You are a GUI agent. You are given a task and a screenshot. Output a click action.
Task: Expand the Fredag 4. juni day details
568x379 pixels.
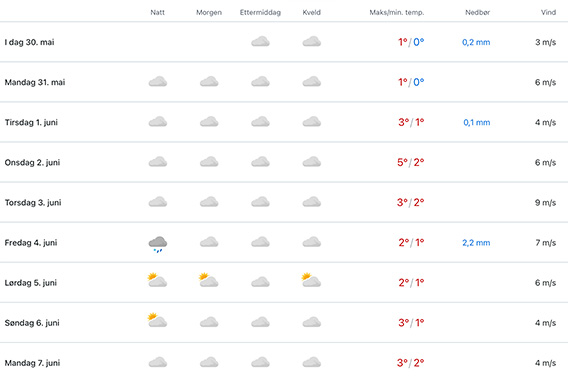pos(284,242)
